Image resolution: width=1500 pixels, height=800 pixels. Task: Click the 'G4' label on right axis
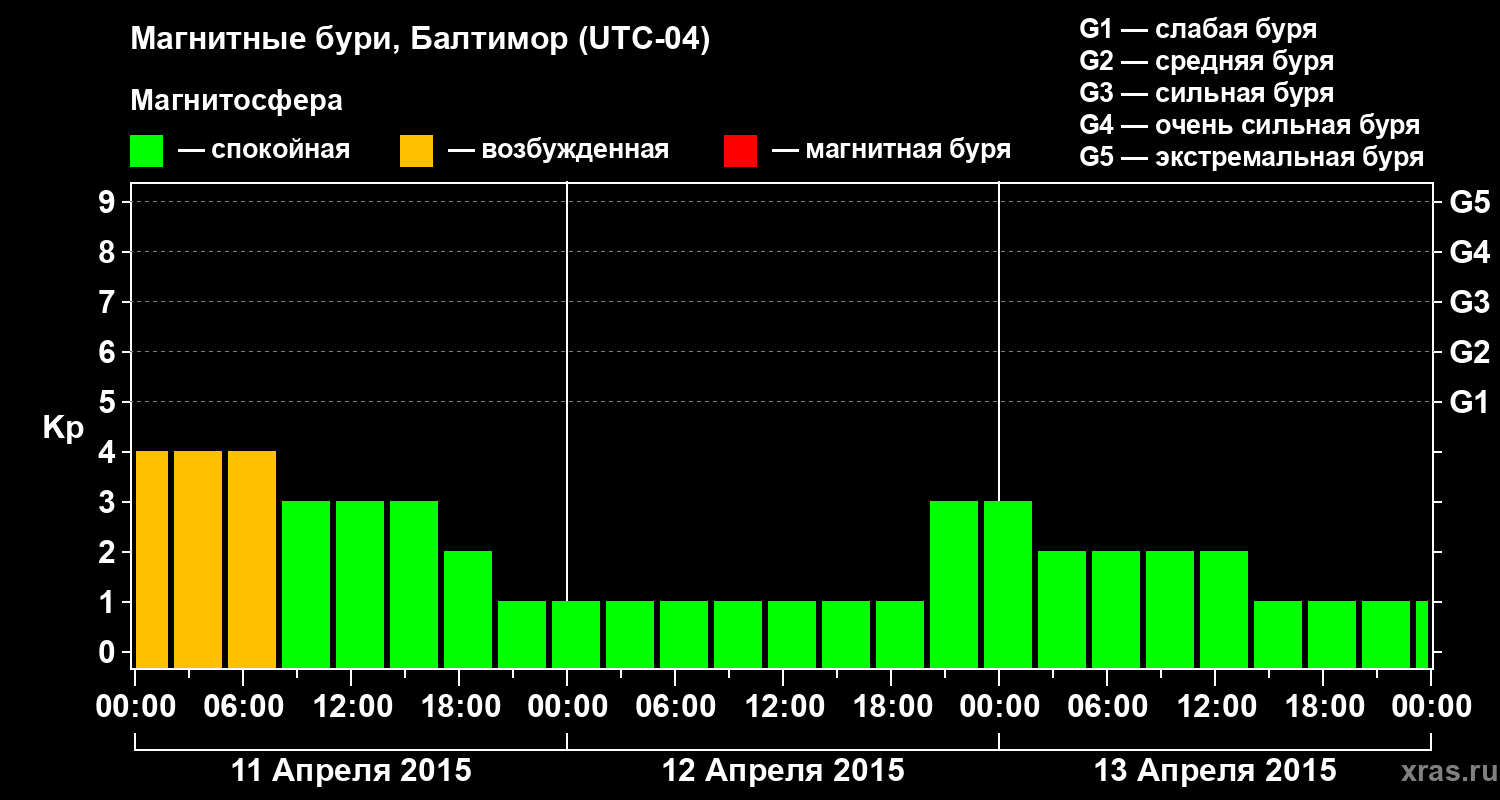[1469, 252]
